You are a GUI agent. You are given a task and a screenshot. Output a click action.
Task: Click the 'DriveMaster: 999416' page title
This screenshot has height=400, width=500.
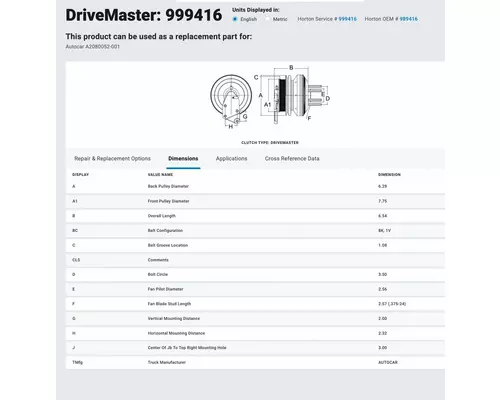144,15
